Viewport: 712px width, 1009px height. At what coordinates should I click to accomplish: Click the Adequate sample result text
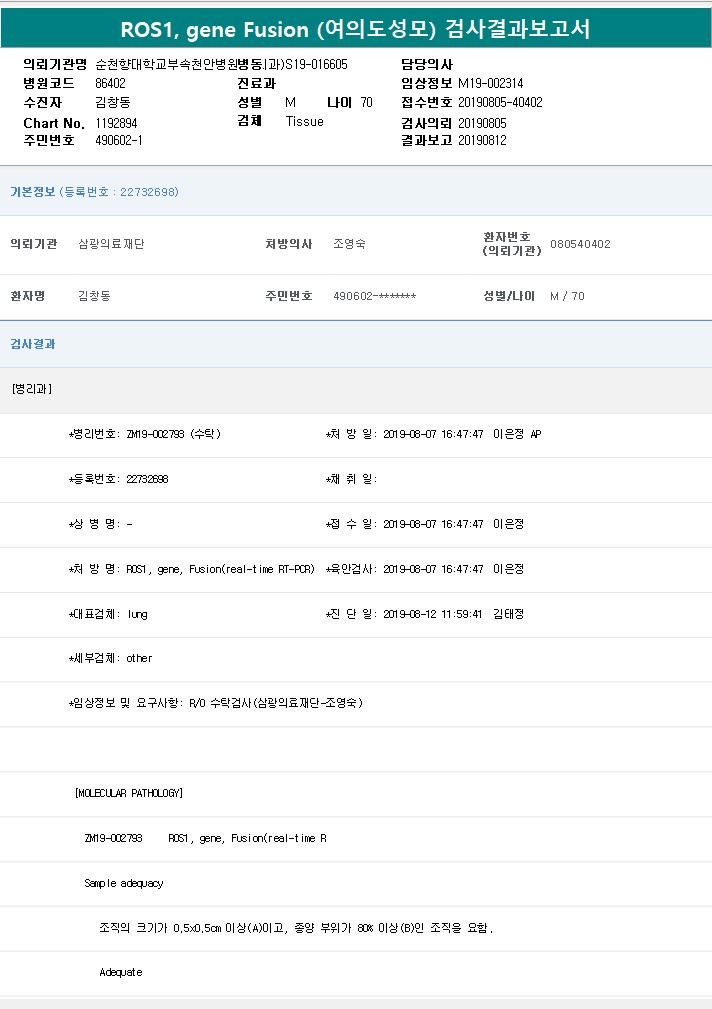coord(121,972)
